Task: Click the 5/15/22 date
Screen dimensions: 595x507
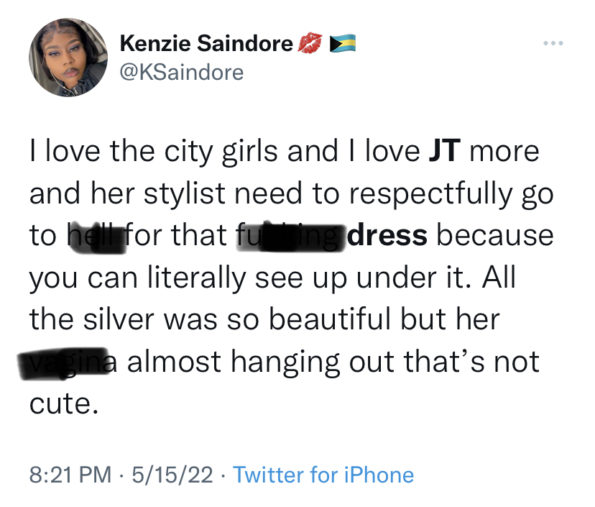Action: pyautogui.click(x=173, y=474)
